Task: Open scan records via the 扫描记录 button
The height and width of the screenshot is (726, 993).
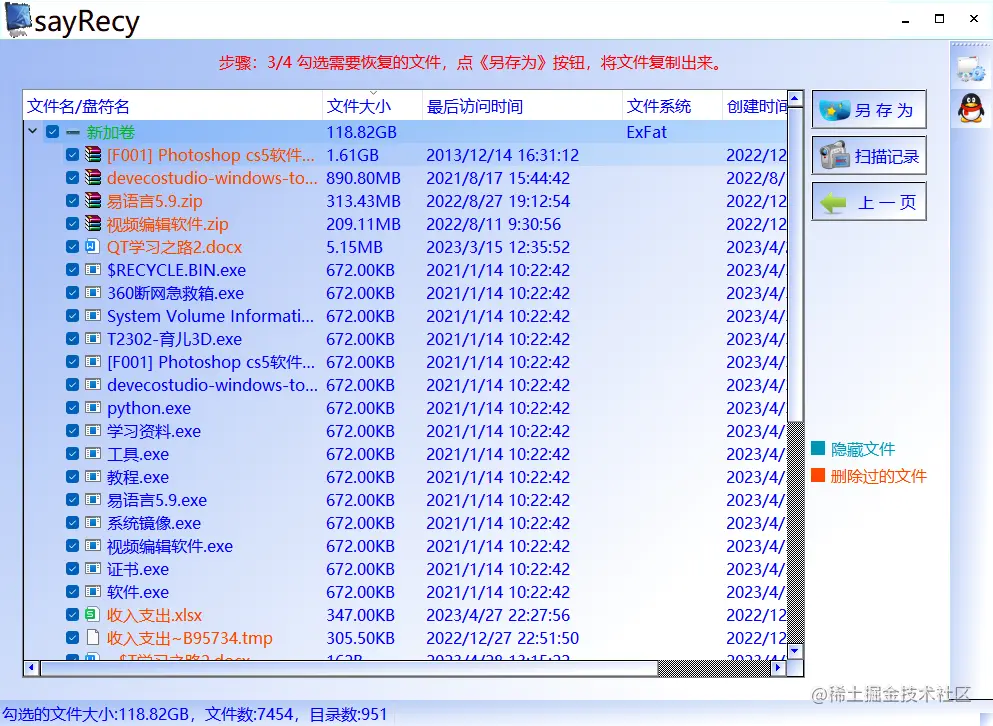Action: (x=869, y=155)
